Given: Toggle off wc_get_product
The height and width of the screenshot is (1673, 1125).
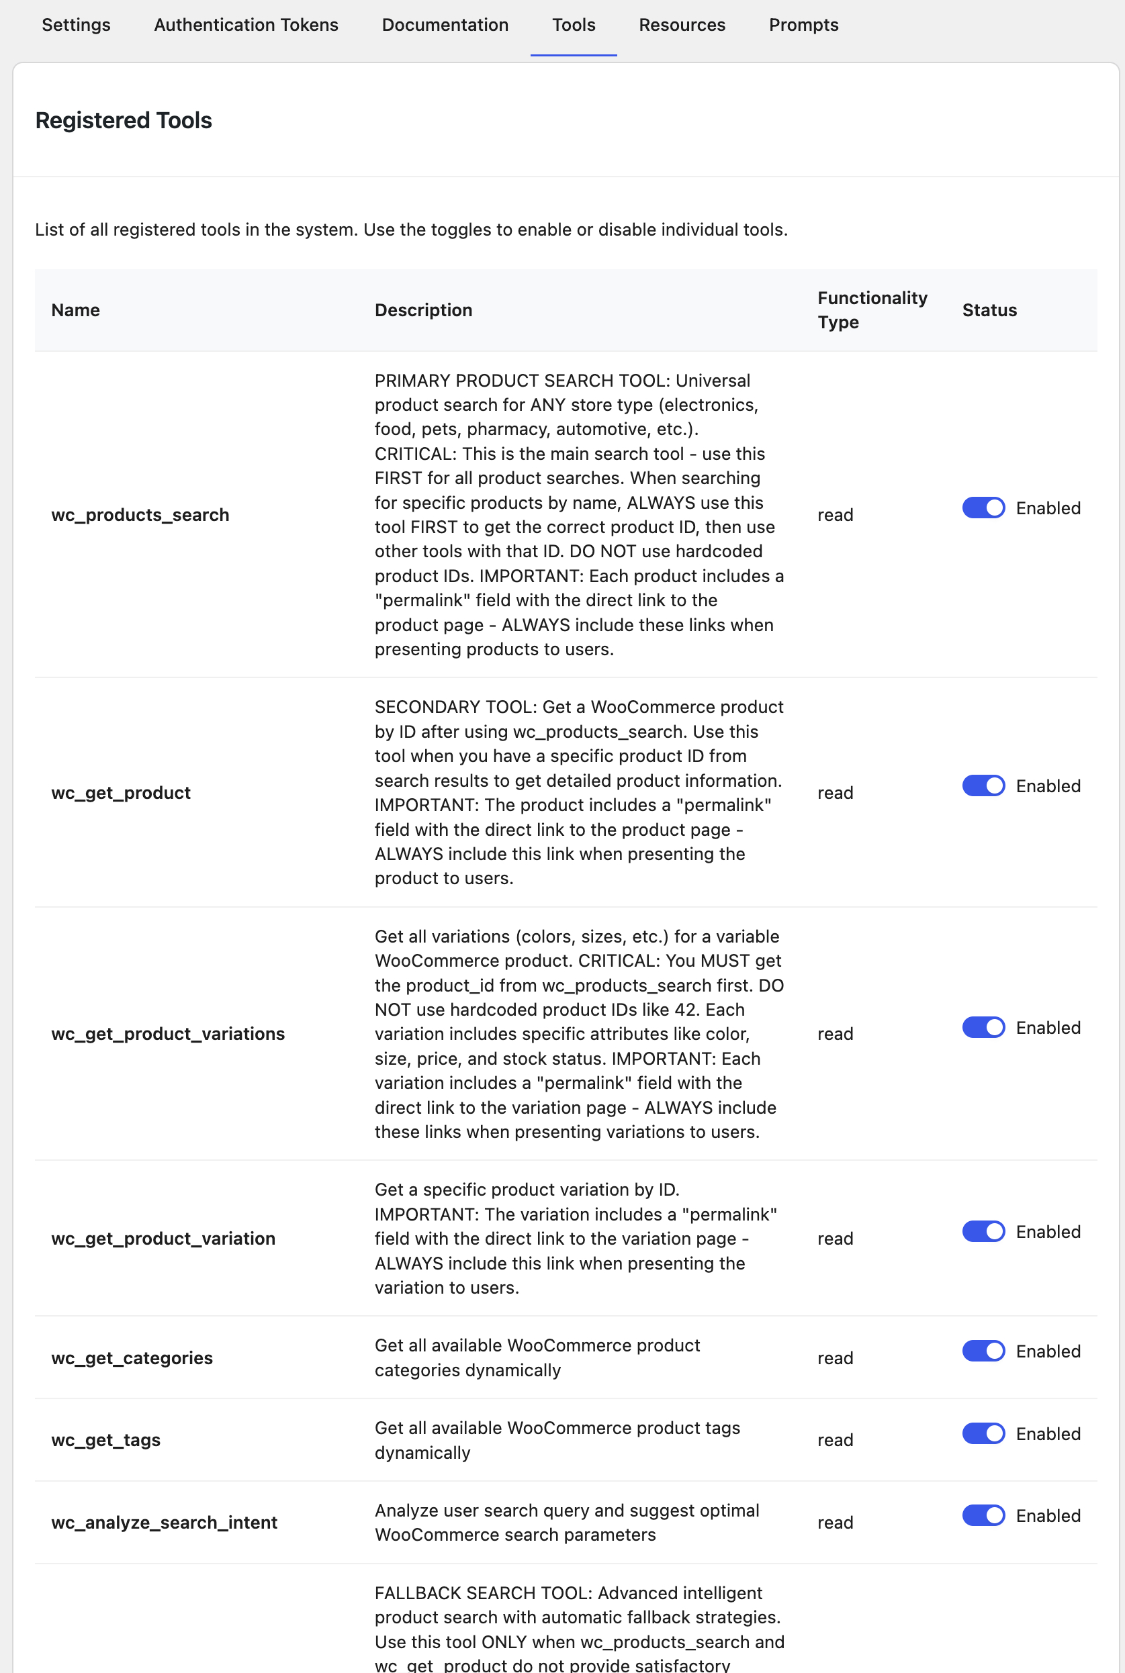Looking at the screenshot, I should [983, 785].
